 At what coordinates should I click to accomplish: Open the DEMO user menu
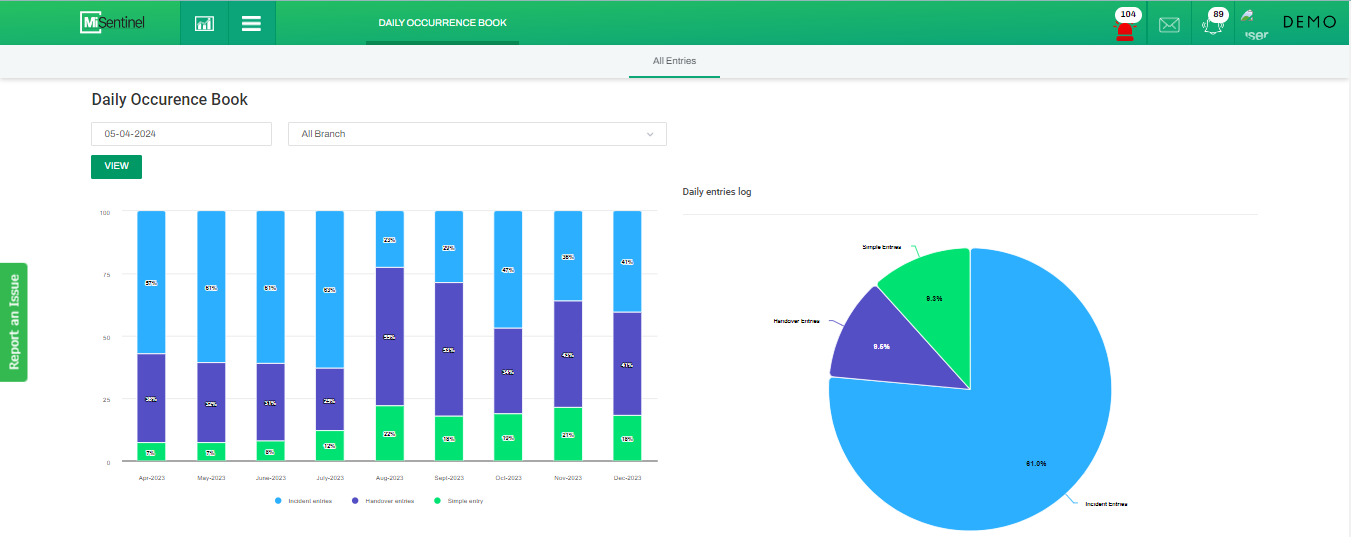[x=1309, y=22]
